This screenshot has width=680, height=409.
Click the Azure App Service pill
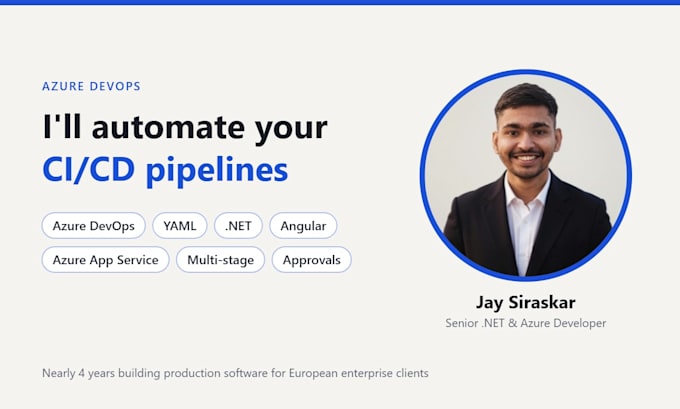(x=105, y=260)
